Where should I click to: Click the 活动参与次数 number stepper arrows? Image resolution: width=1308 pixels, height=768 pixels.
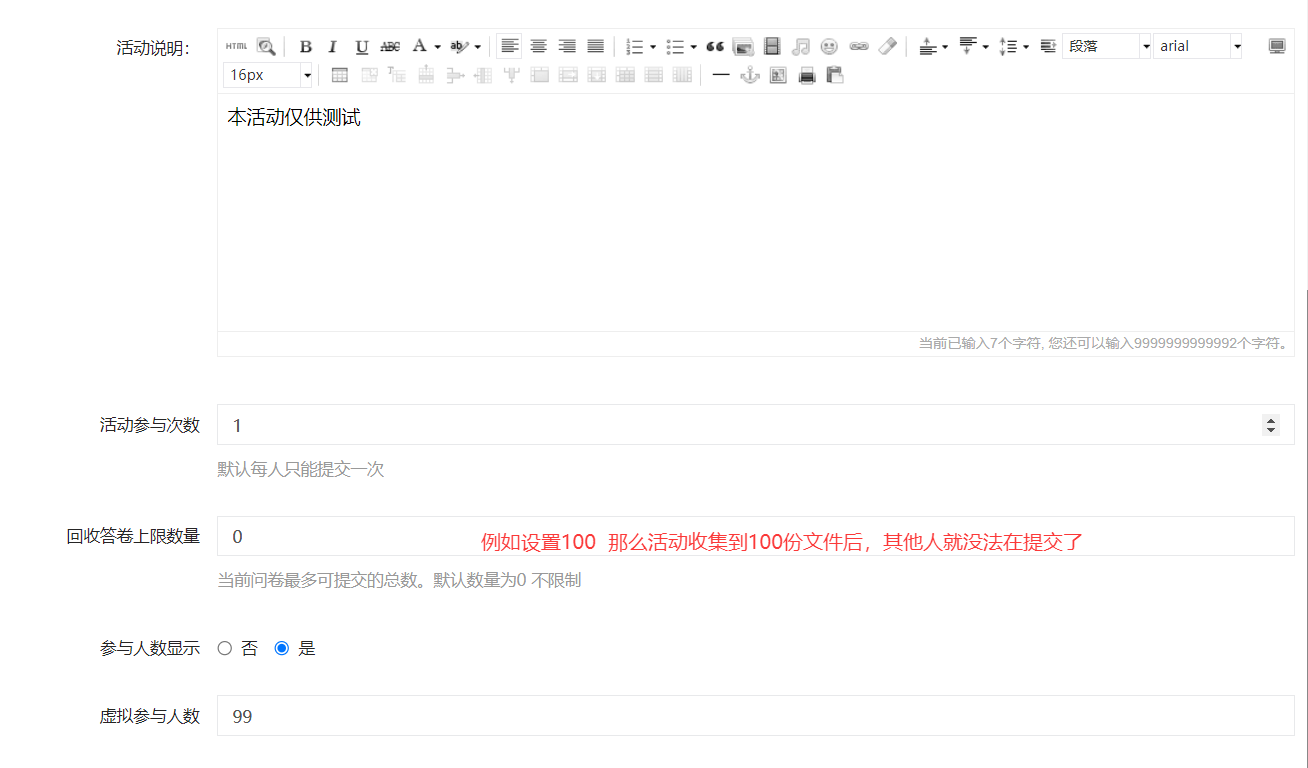click(x=1271, y=425)
